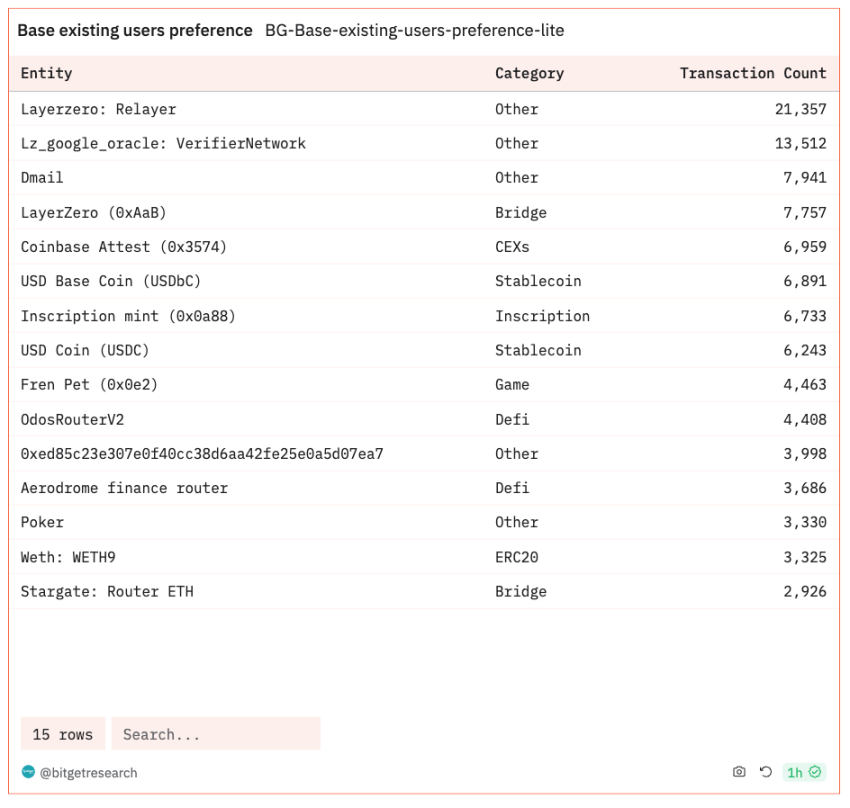Click the camera screenshot icon
Image resolution: width=850 pixels, height=808 pixels.
(x=739, y=772)
